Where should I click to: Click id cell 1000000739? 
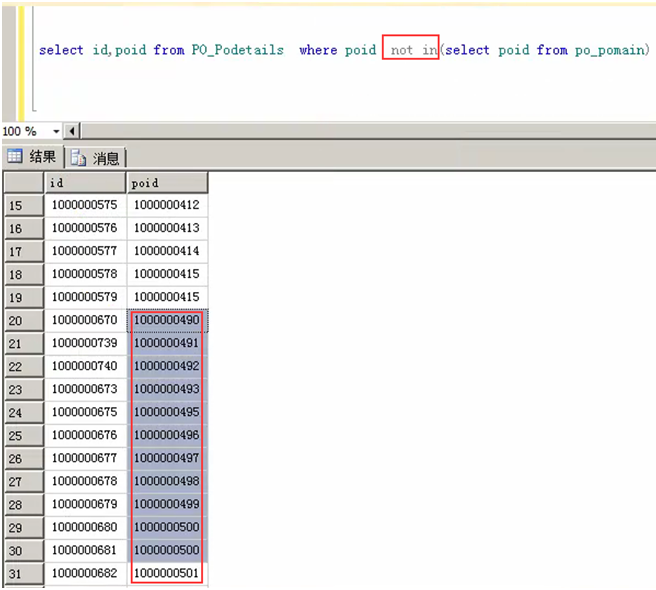85,343
